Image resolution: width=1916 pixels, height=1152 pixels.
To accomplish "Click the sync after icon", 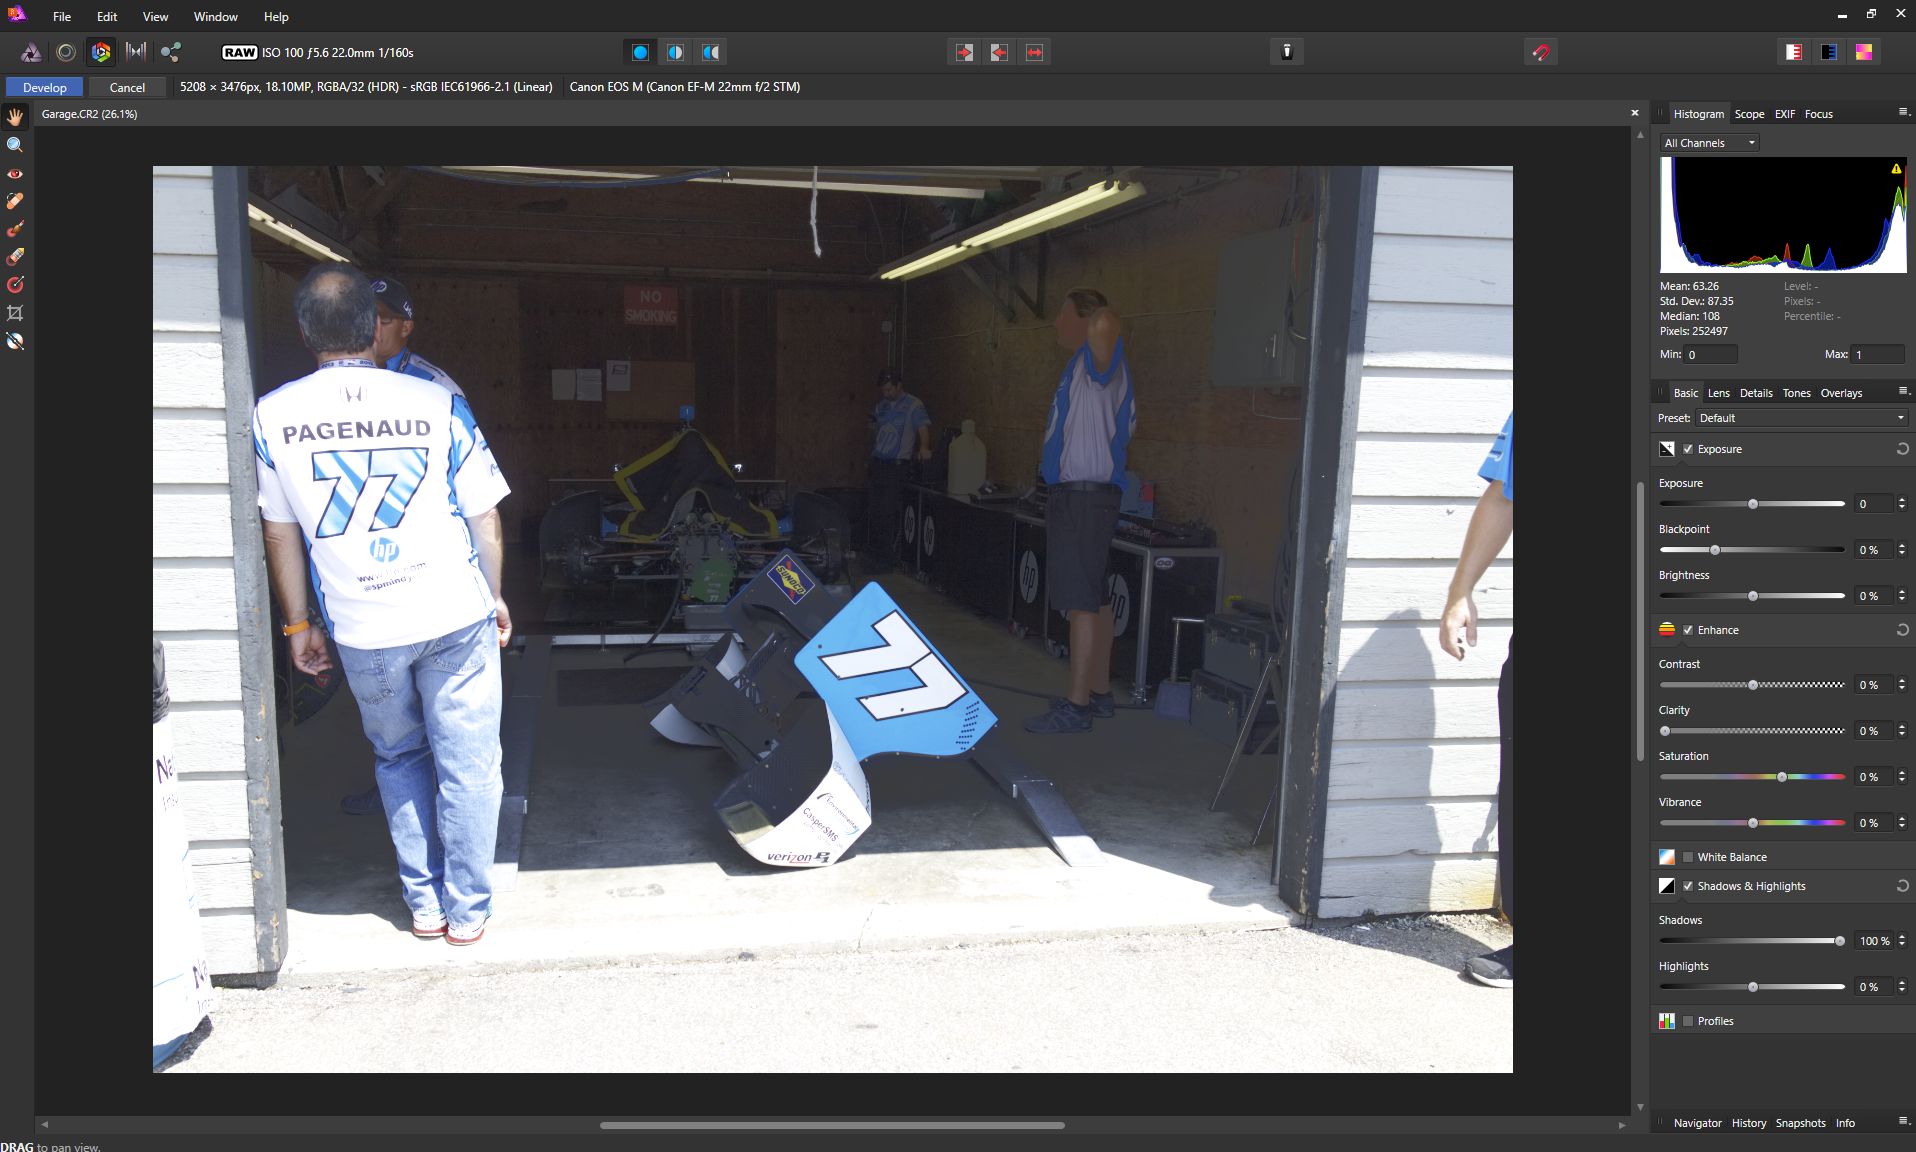I will coord(999,52).
